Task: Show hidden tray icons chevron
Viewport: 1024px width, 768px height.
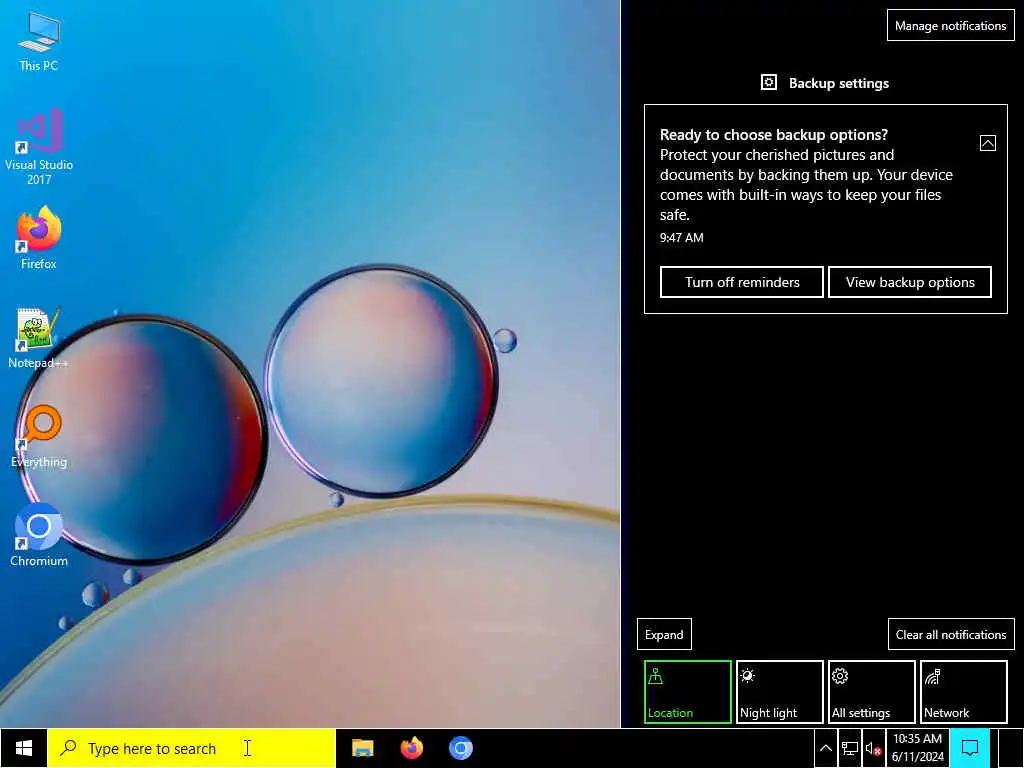Action: [x=825, y=749]
